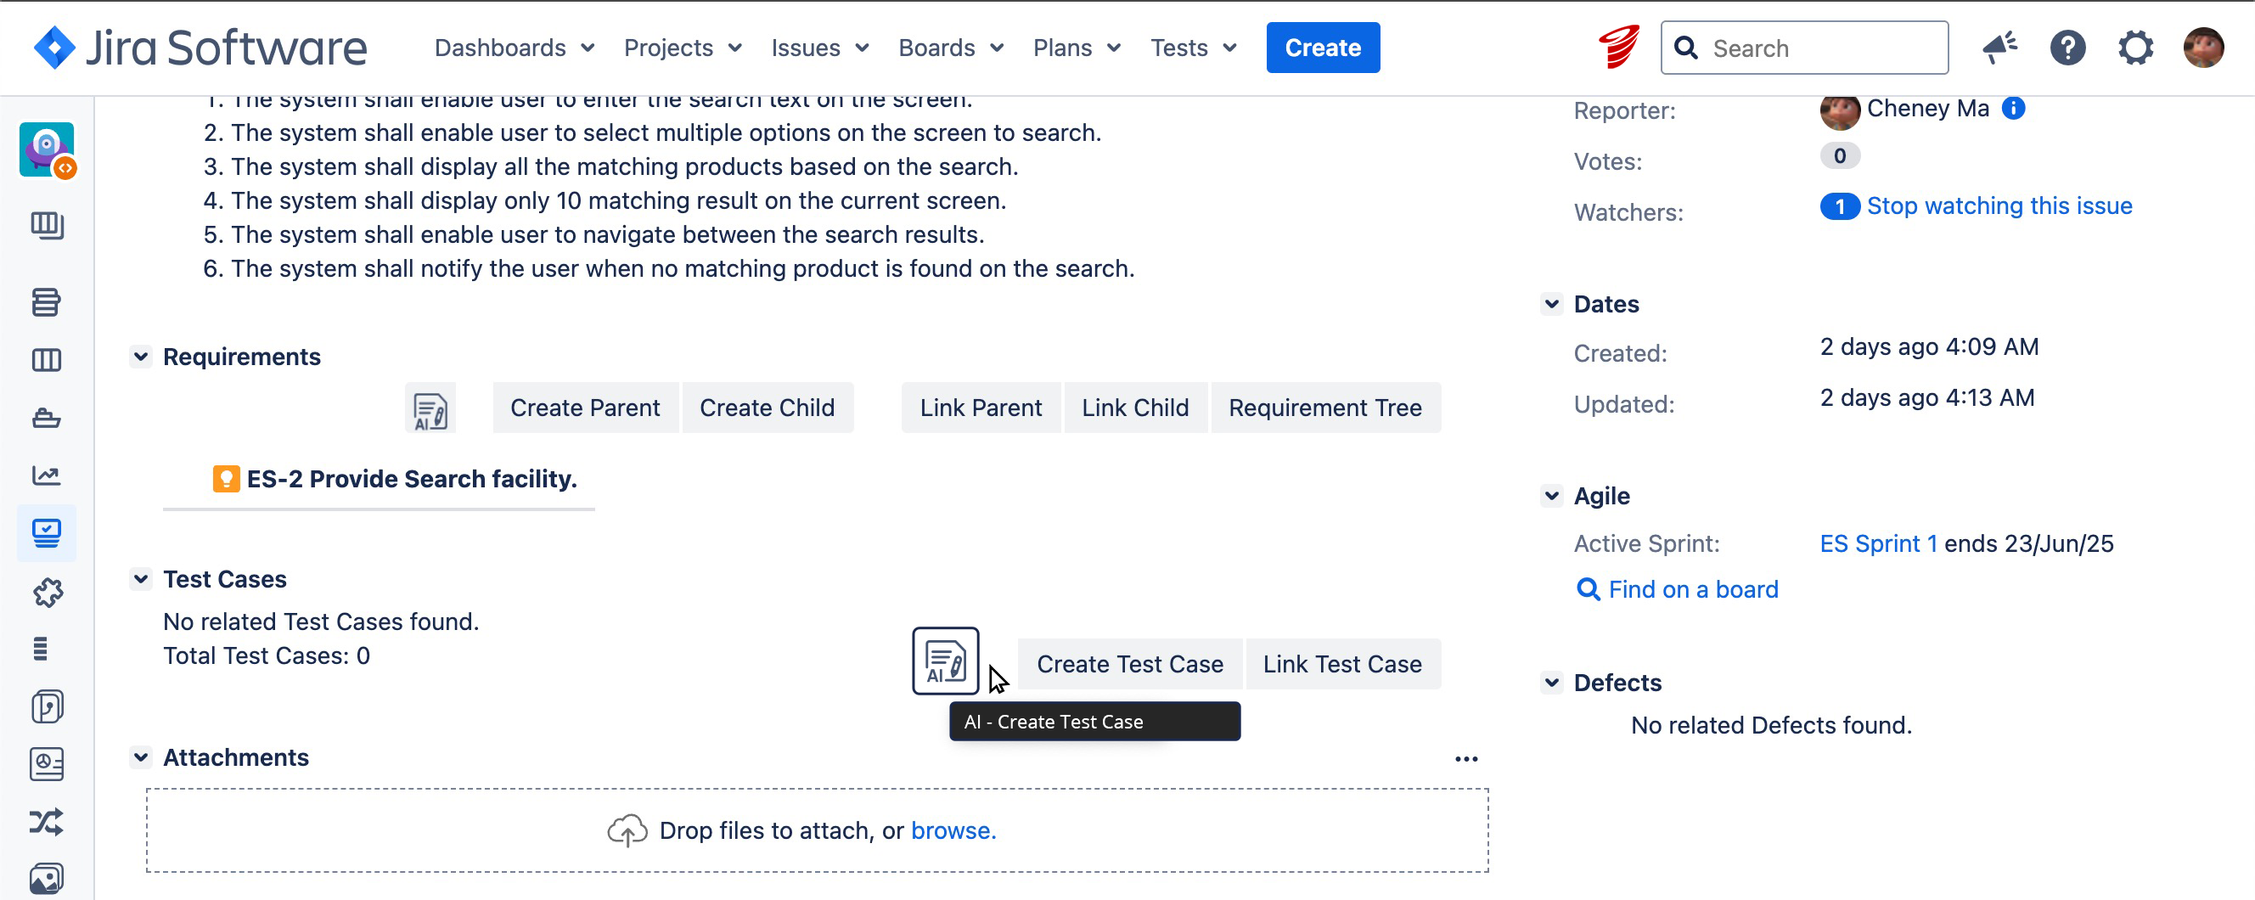Open the board icon in sidebar
Viewport: 2255px width, 900px height.
click(x=46, y=225)
